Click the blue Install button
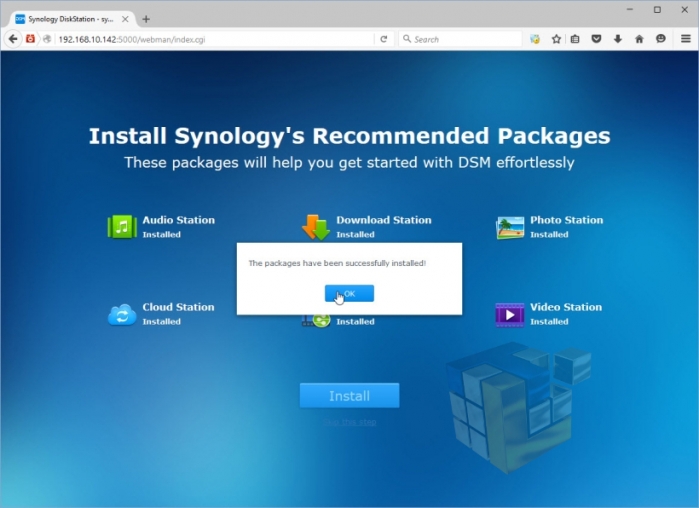The image size is (699, 508). [349, 395]
